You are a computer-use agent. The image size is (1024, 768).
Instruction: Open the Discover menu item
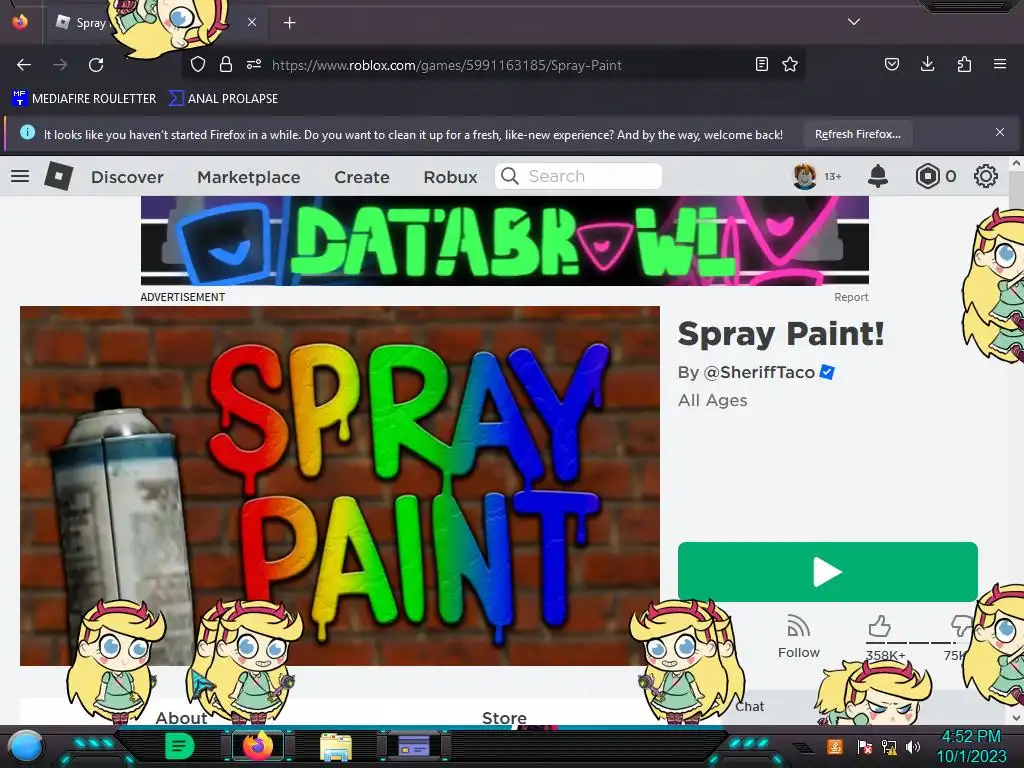click(127, 177)
